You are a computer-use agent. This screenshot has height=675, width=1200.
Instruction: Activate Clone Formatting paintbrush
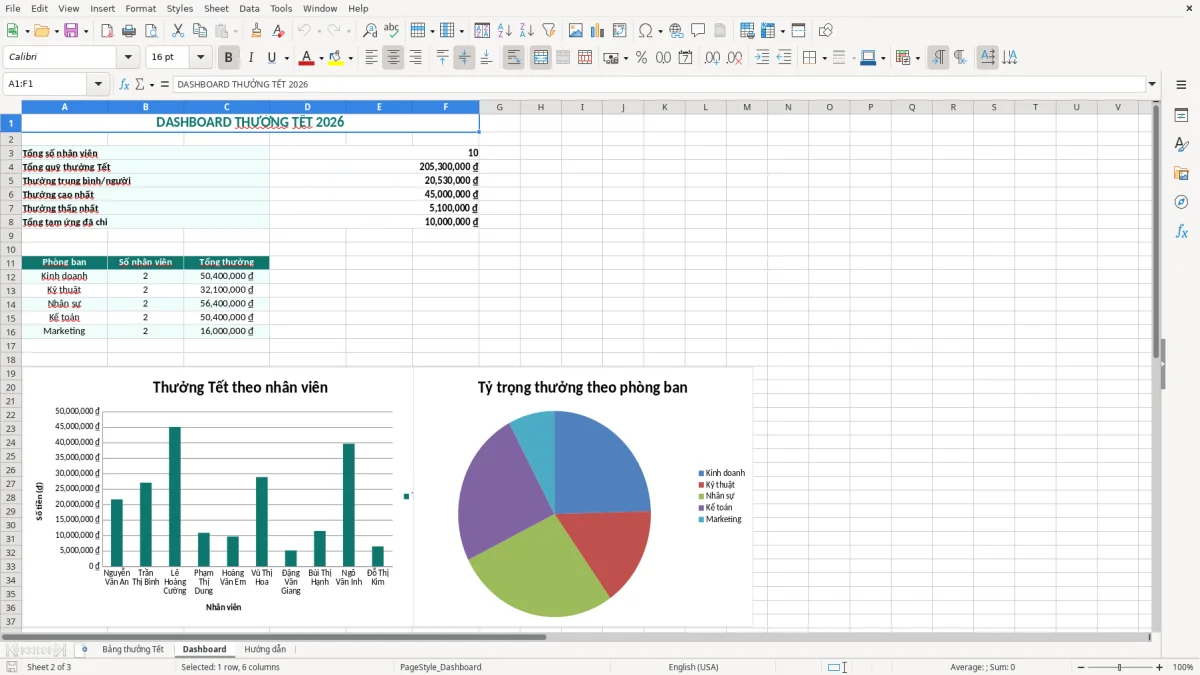(256, 31)
